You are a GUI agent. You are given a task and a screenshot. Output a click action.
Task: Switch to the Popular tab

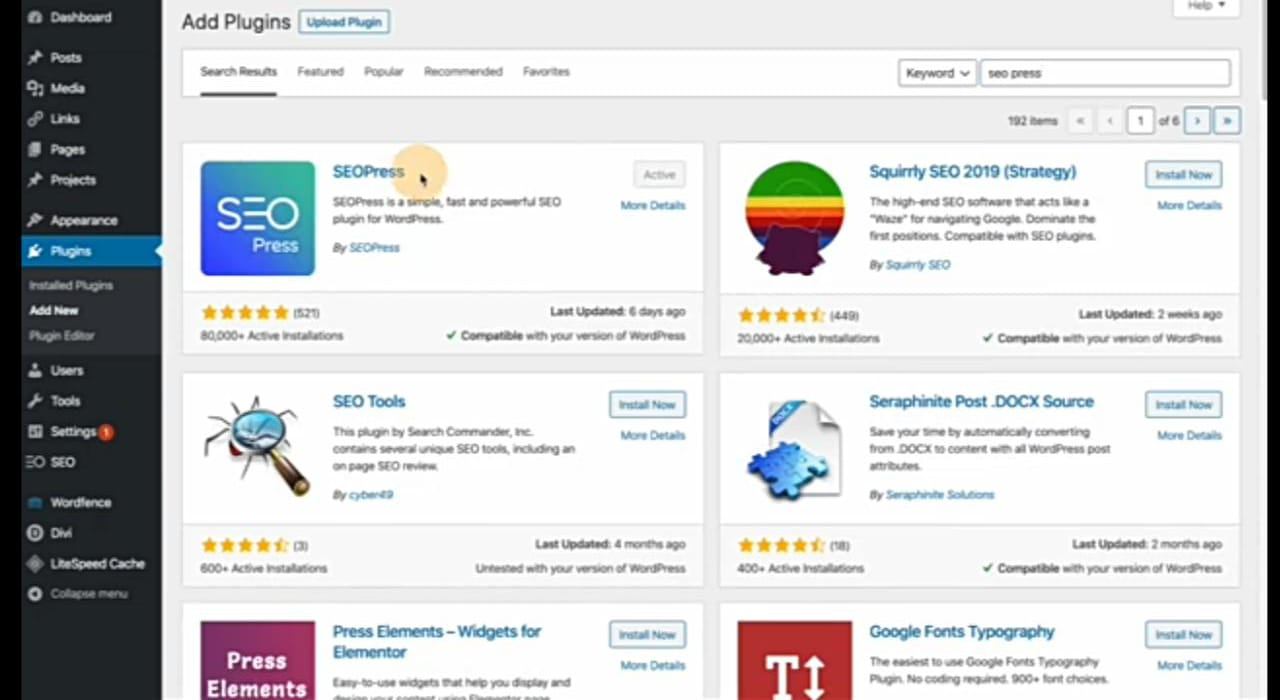(383, 72)
